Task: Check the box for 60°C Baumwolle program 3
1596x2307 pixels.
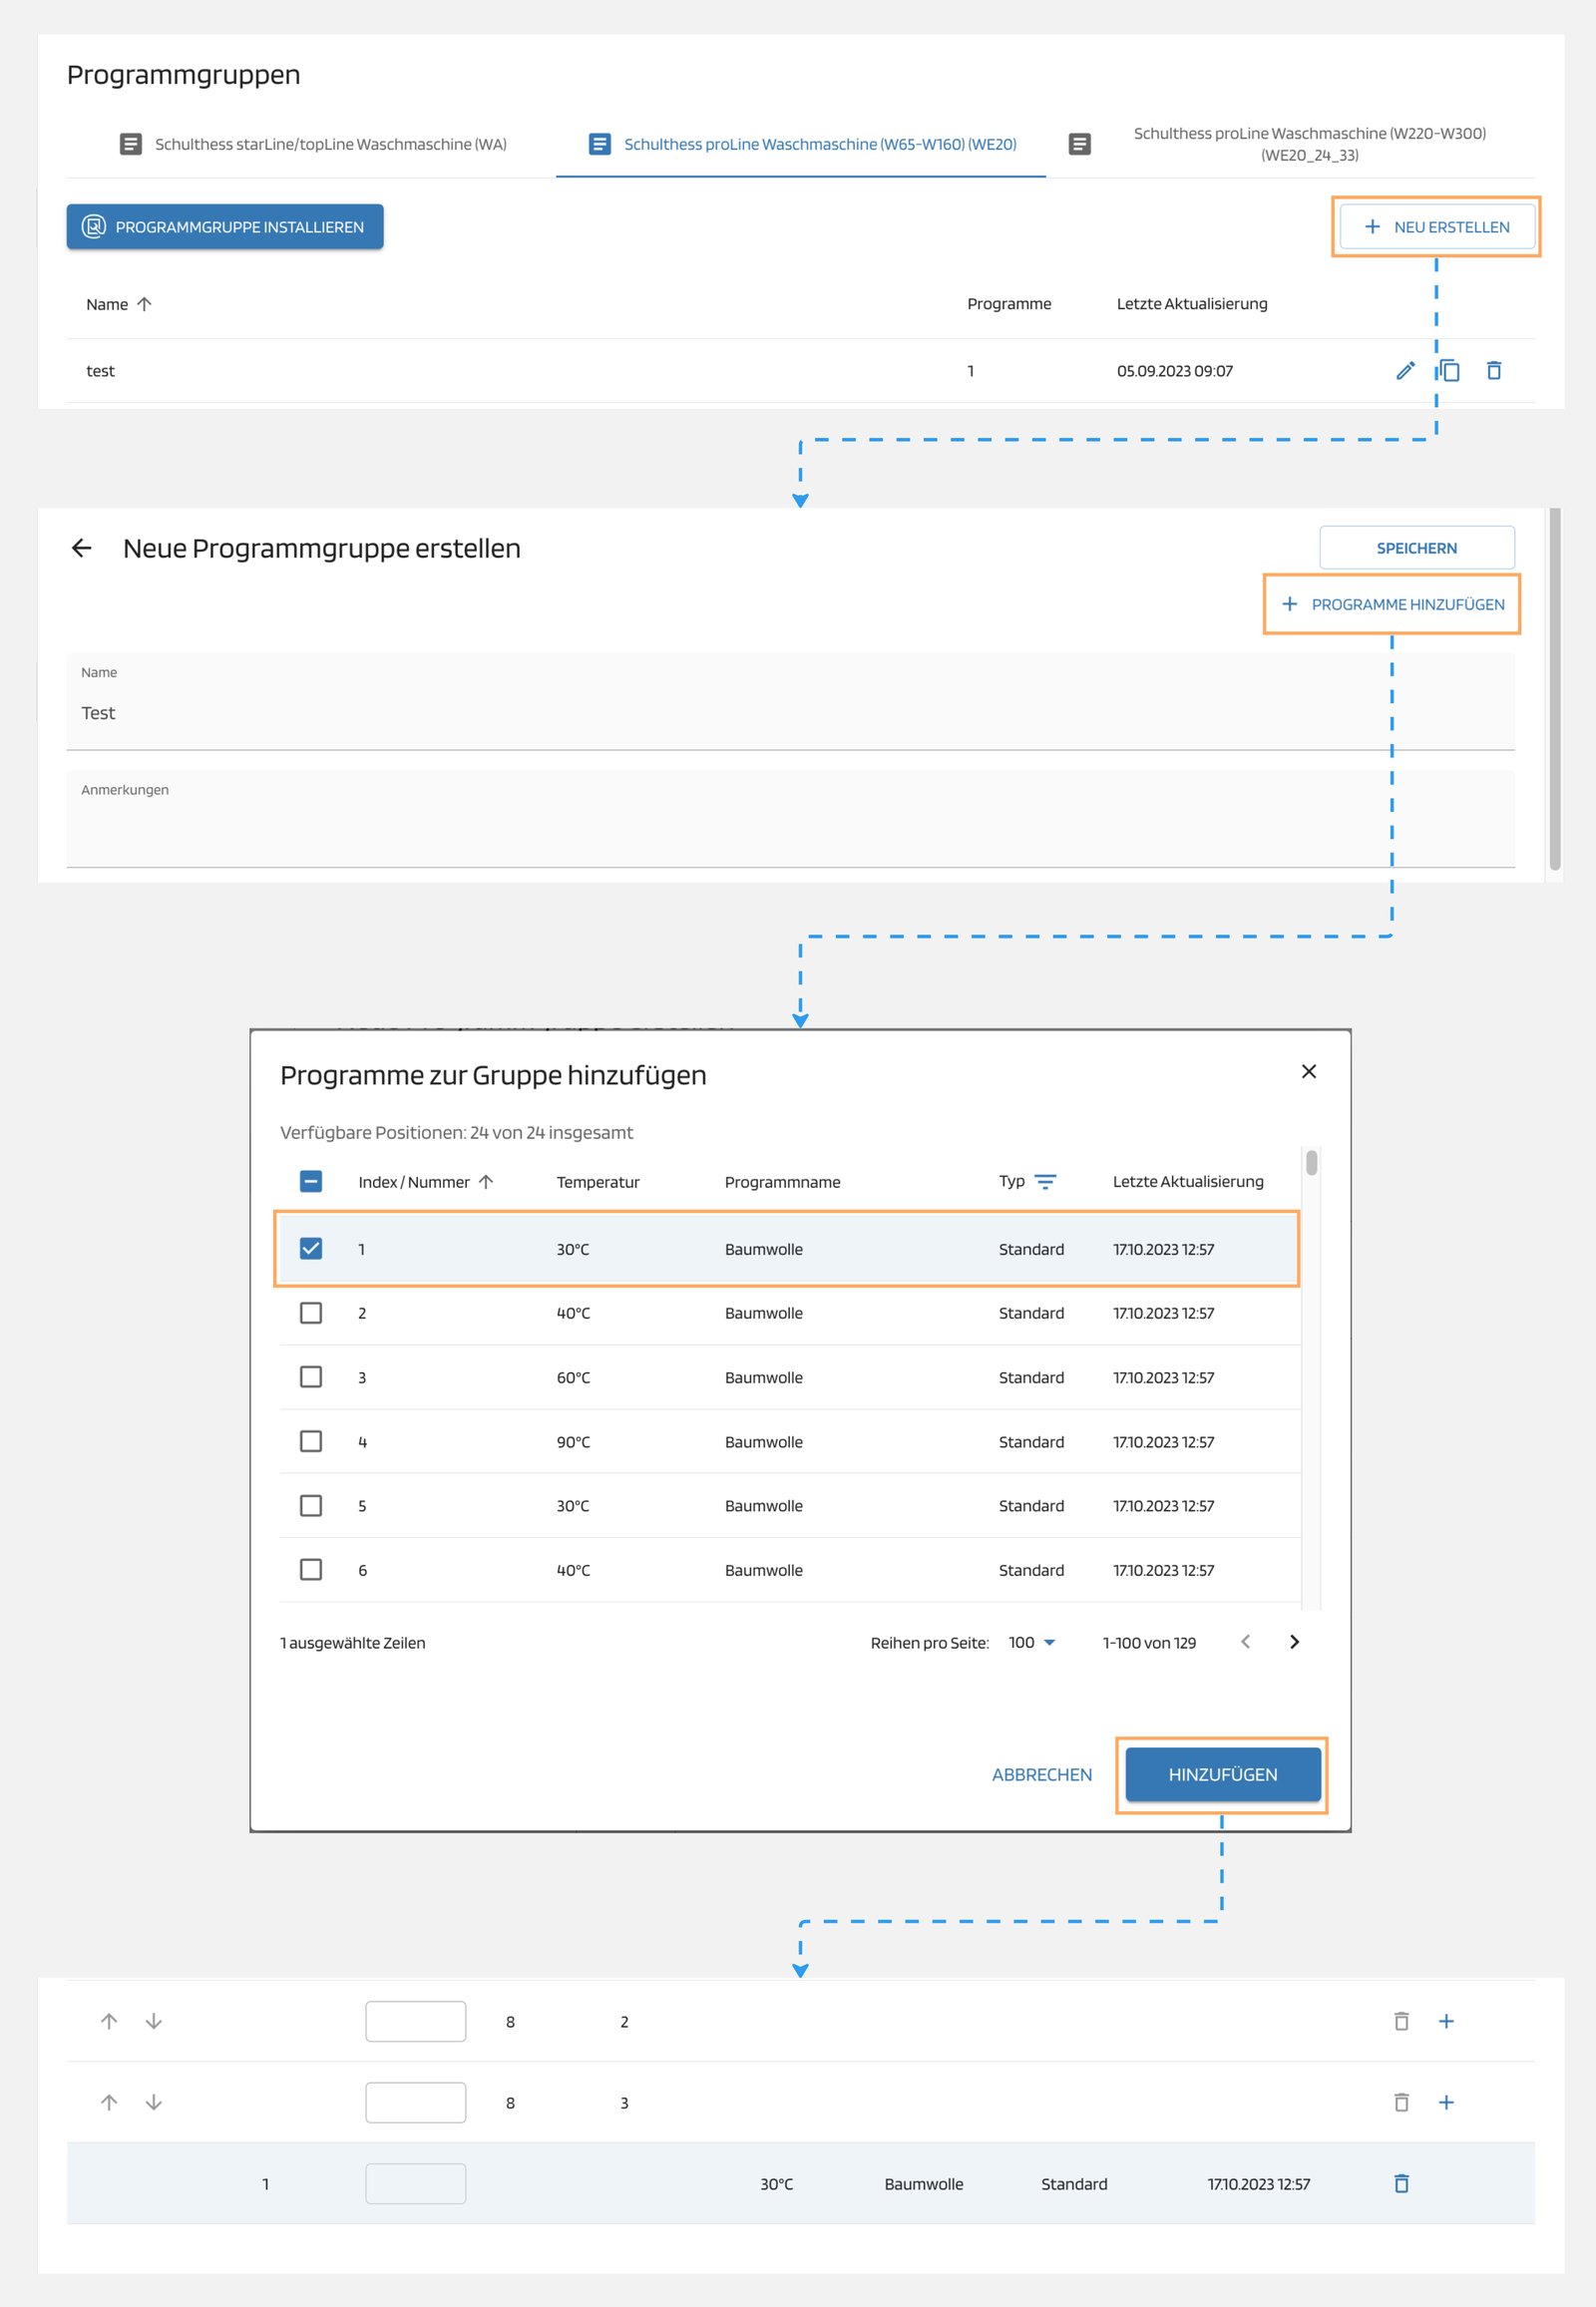Action: 311,1377
